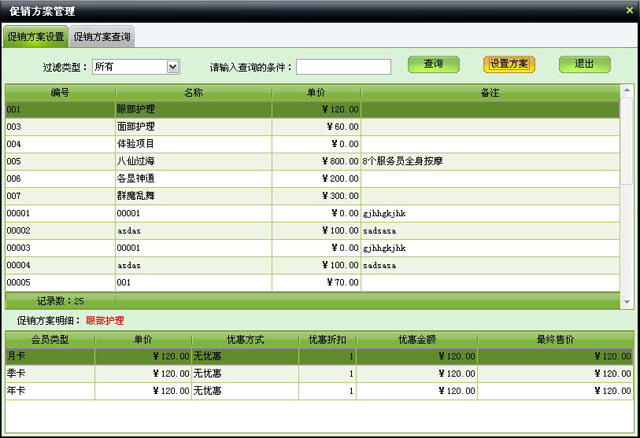Close the 促销方案管理 window
This screenshot has width=640, height=438.
click(x=629, y=9)
